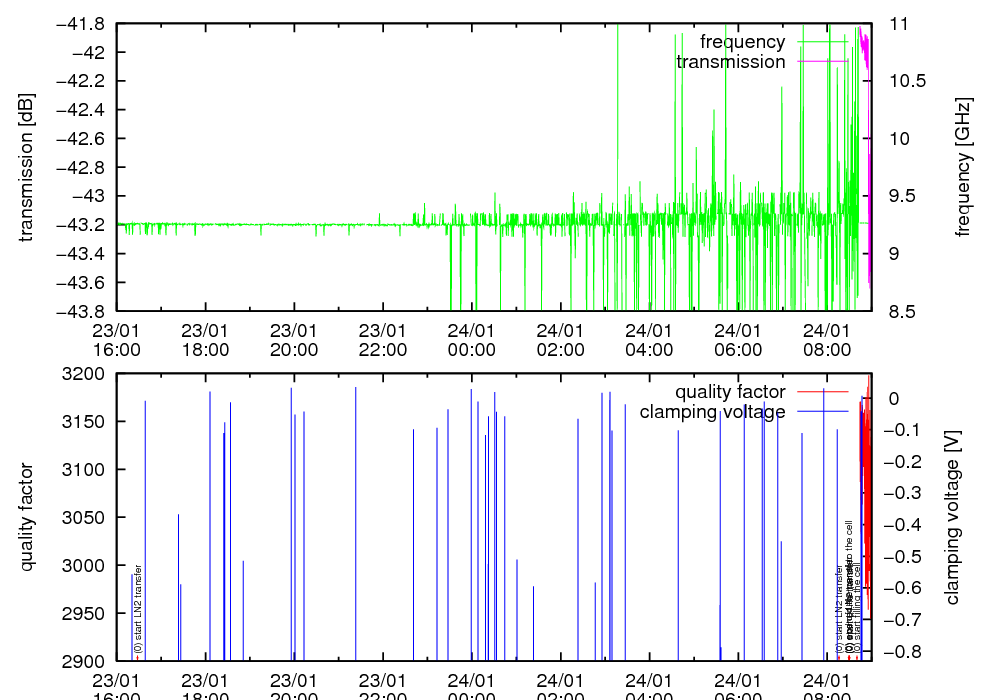The height and width of the screenshot is (700, 1000).
Task: Click the "quality factor" left vertical axis title
Action: (27, 517)
